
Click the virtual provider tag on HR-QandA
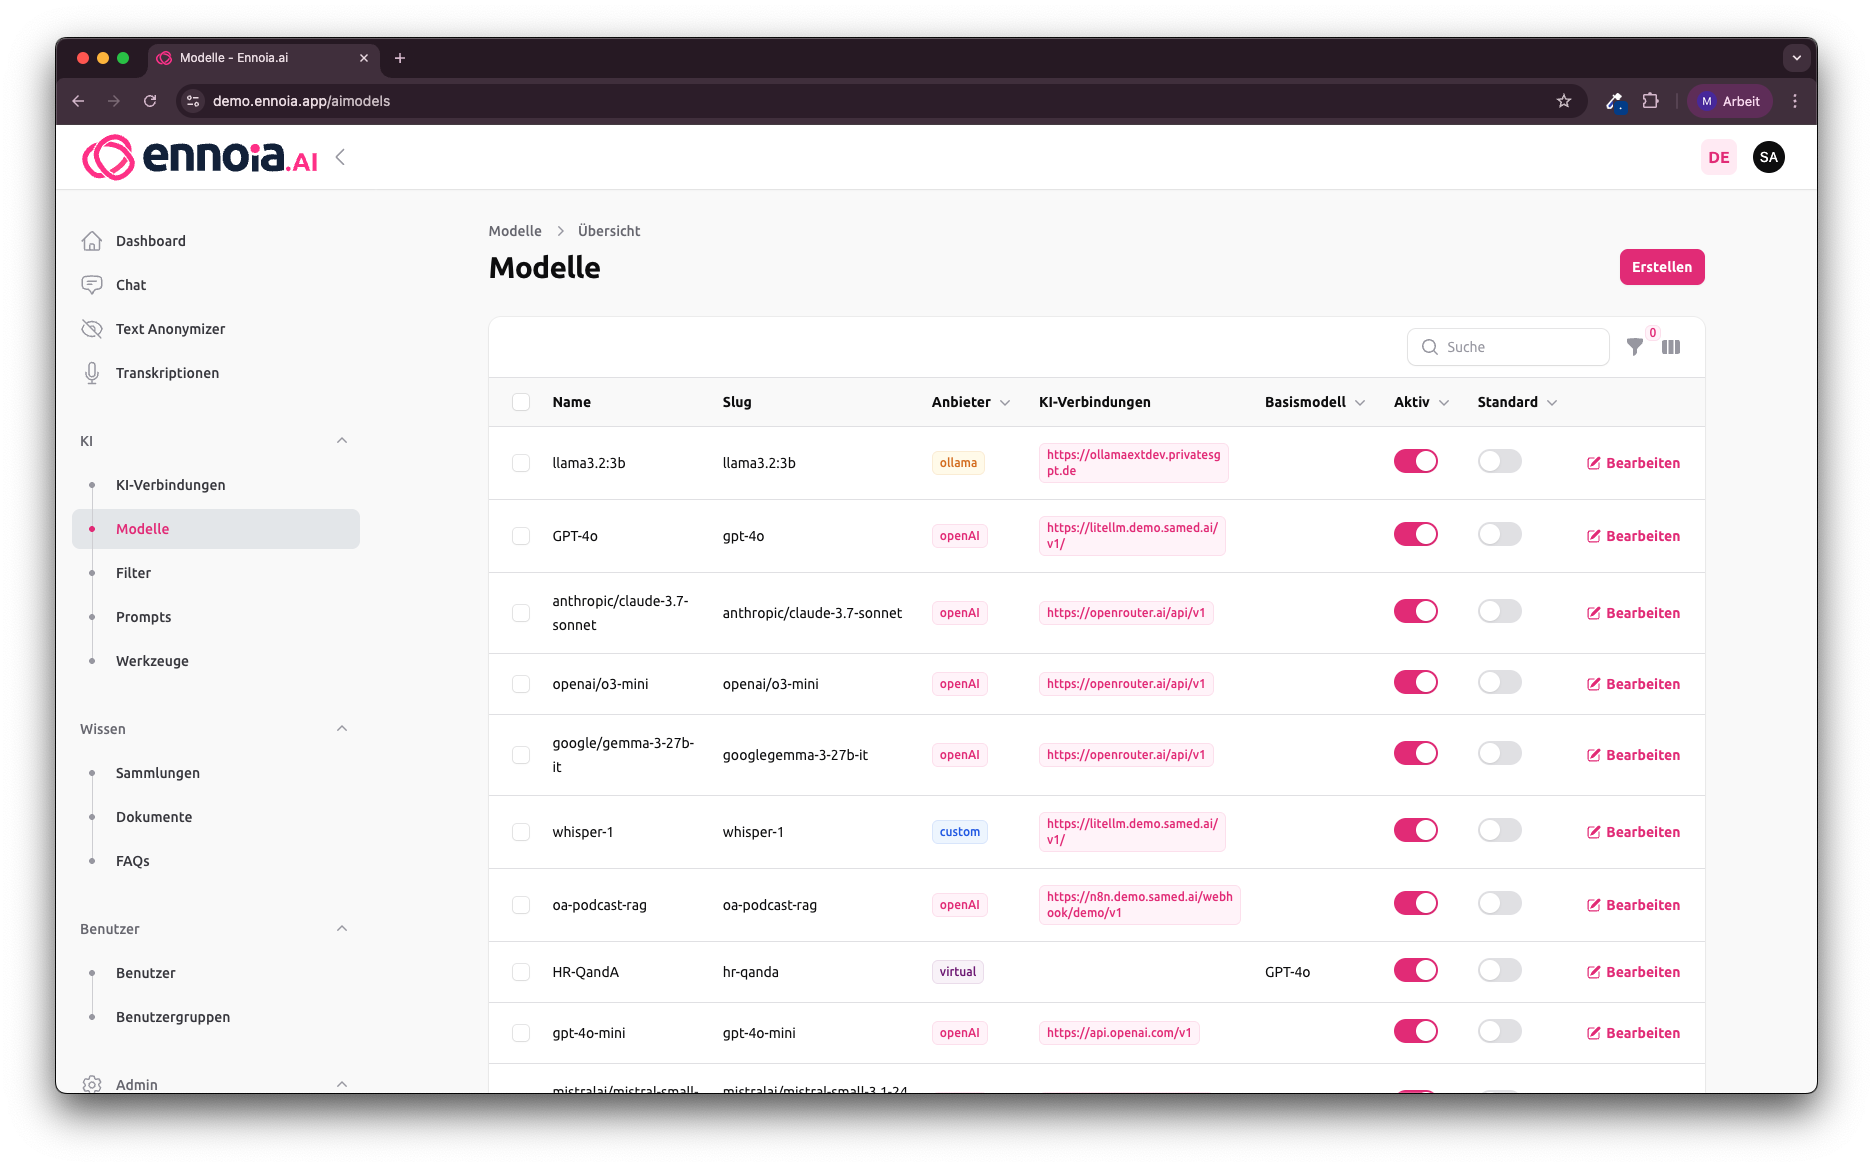(x=958, y=972)
